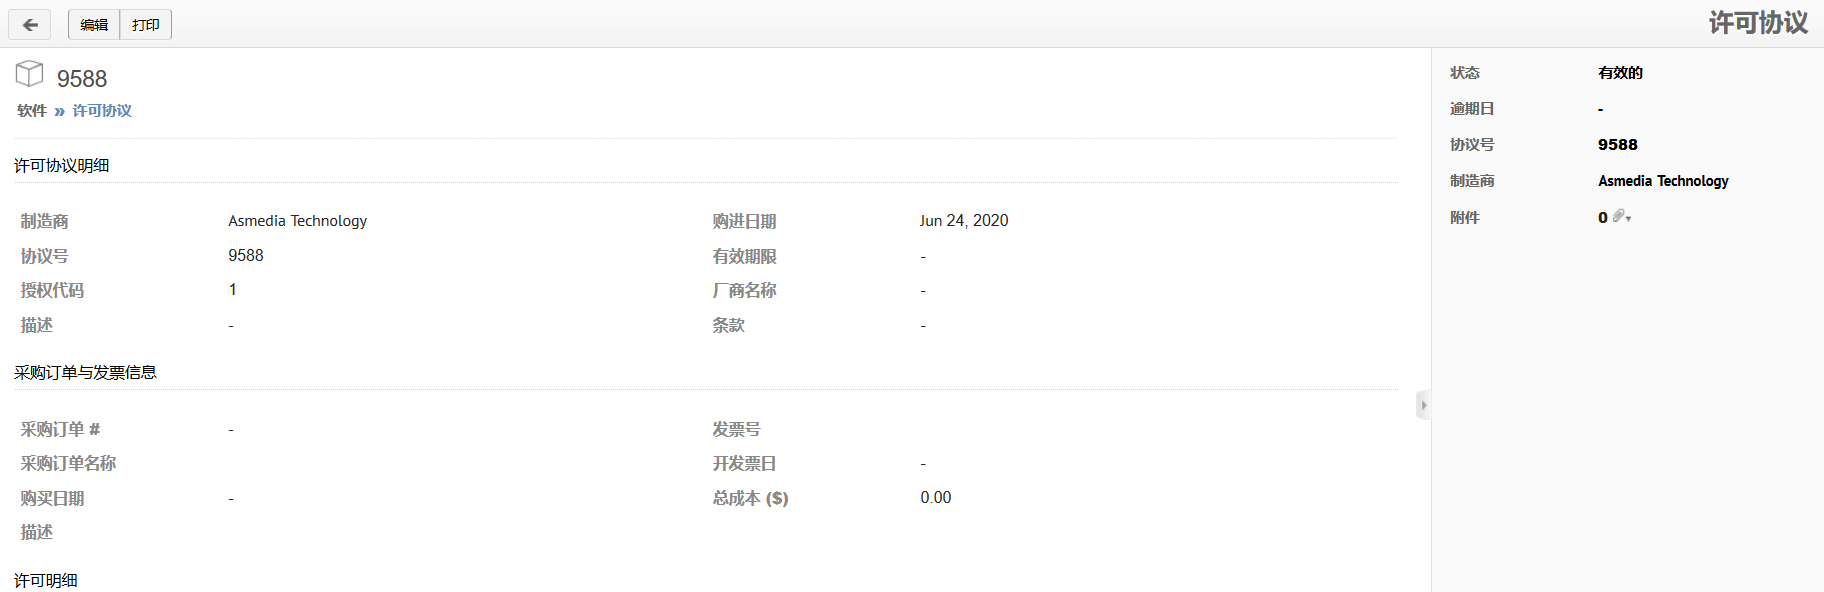1824x592 pixels.
Task: Select the 条款 label
Action: pyautogui.click(x=728, y=326)
